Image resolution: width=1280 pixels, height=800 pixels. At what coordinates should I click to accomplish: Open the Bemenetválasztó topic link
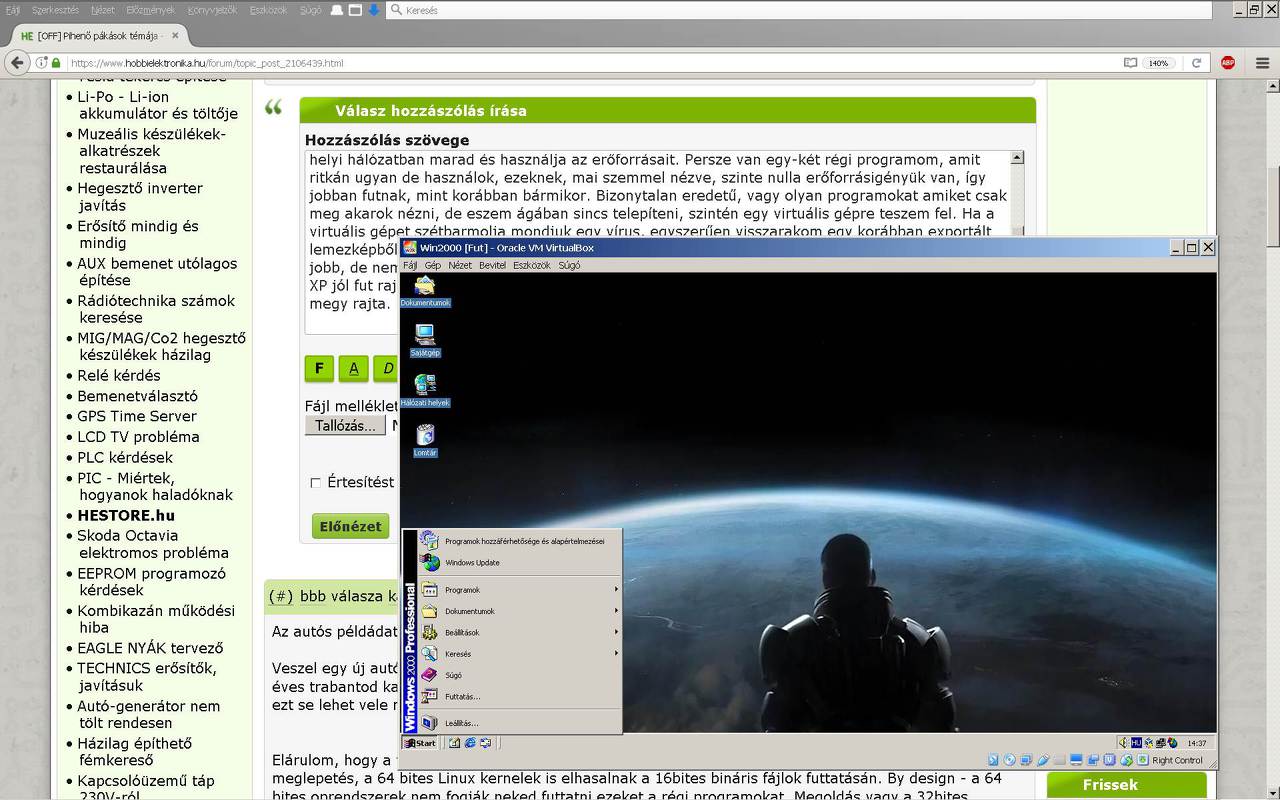(x=138, y=396)
